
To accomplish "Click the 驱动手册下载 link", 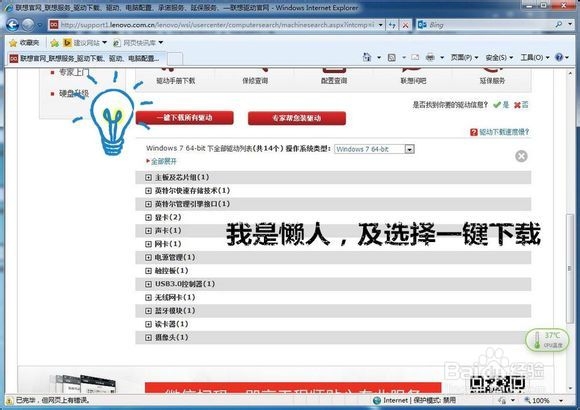I will pos(176,81).
